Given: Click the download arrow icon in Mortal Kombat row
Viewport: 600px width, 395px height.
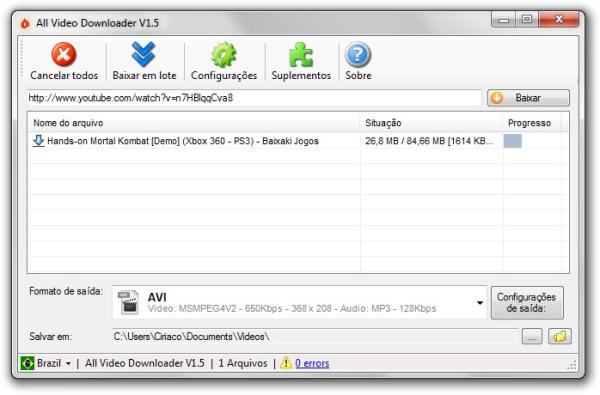Looking at the screenshot, I should [x=38, y=141].
